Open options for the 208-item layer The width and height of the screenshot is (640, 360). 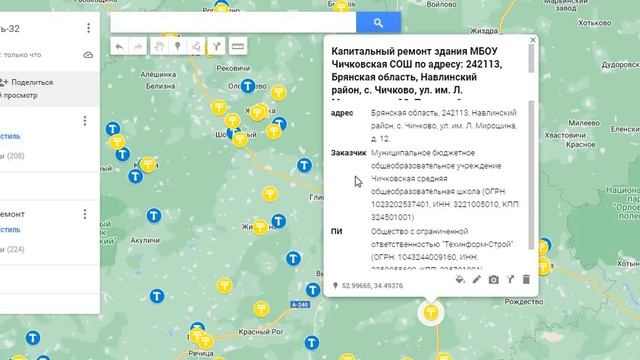pos(85,120)
